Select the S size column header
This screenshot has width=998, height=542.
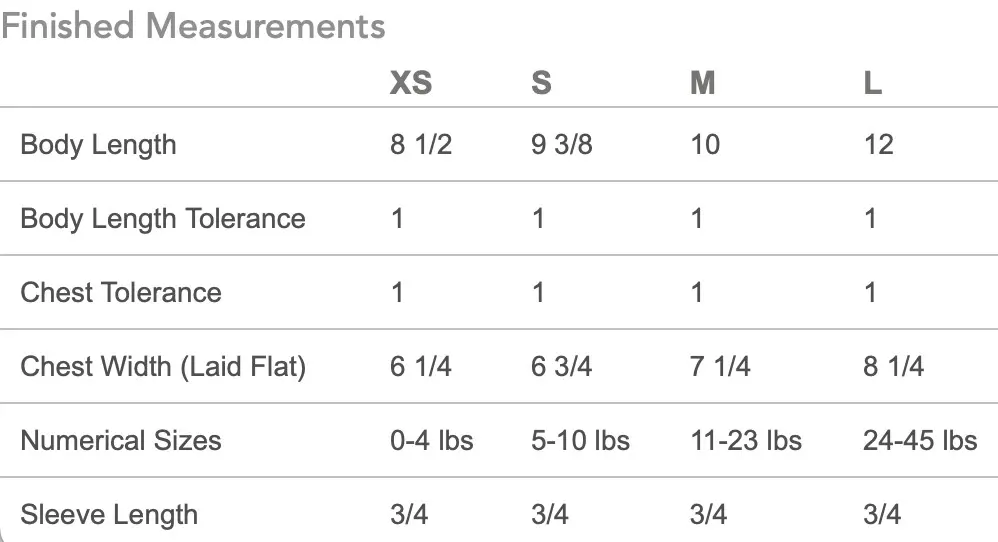(541, 82)
